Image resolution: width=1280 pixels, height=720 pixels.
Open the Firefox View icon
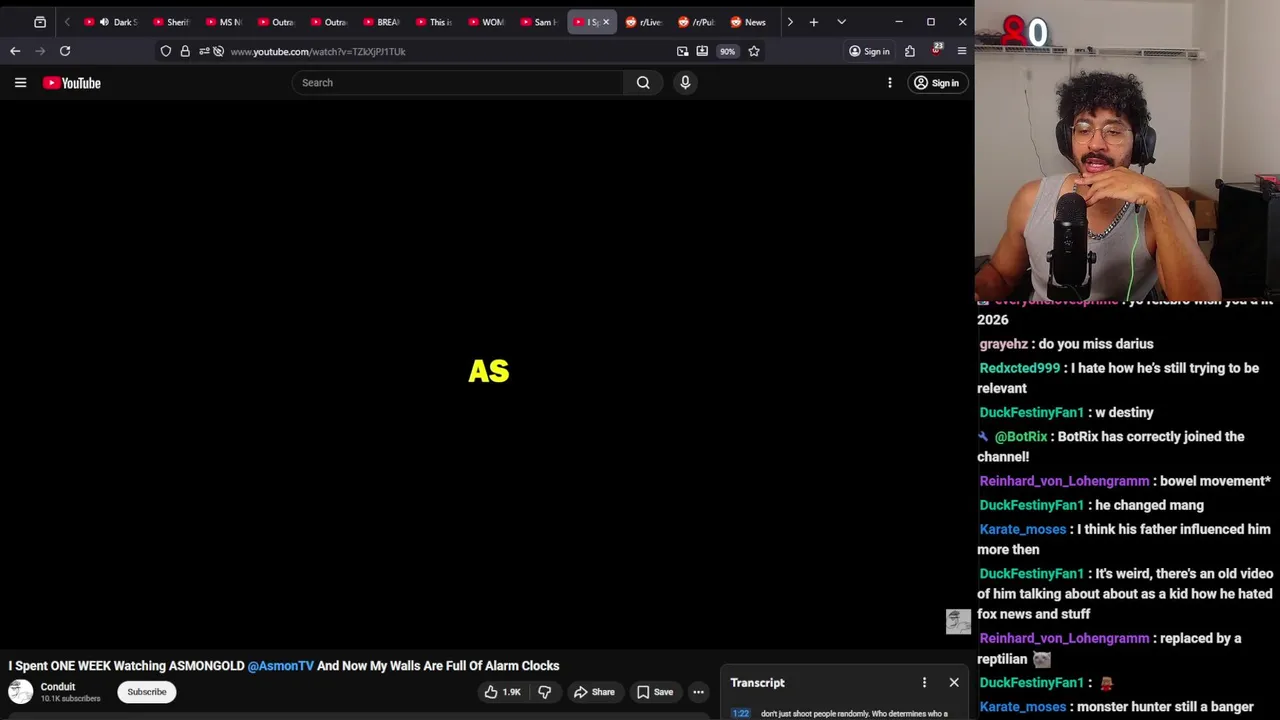point(40,22)
